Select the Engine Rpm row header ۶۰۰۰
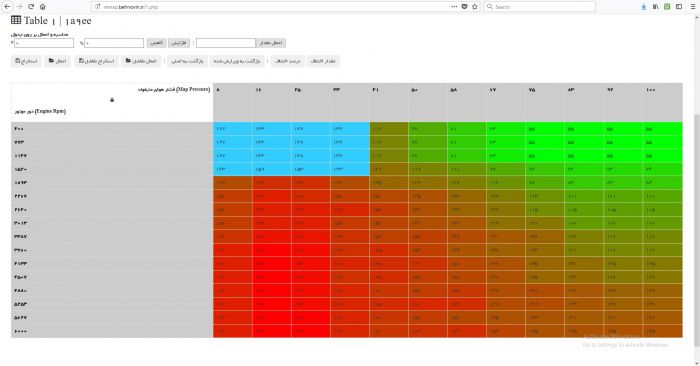This screenshot has width=700, height=366. tap(112, 331)
